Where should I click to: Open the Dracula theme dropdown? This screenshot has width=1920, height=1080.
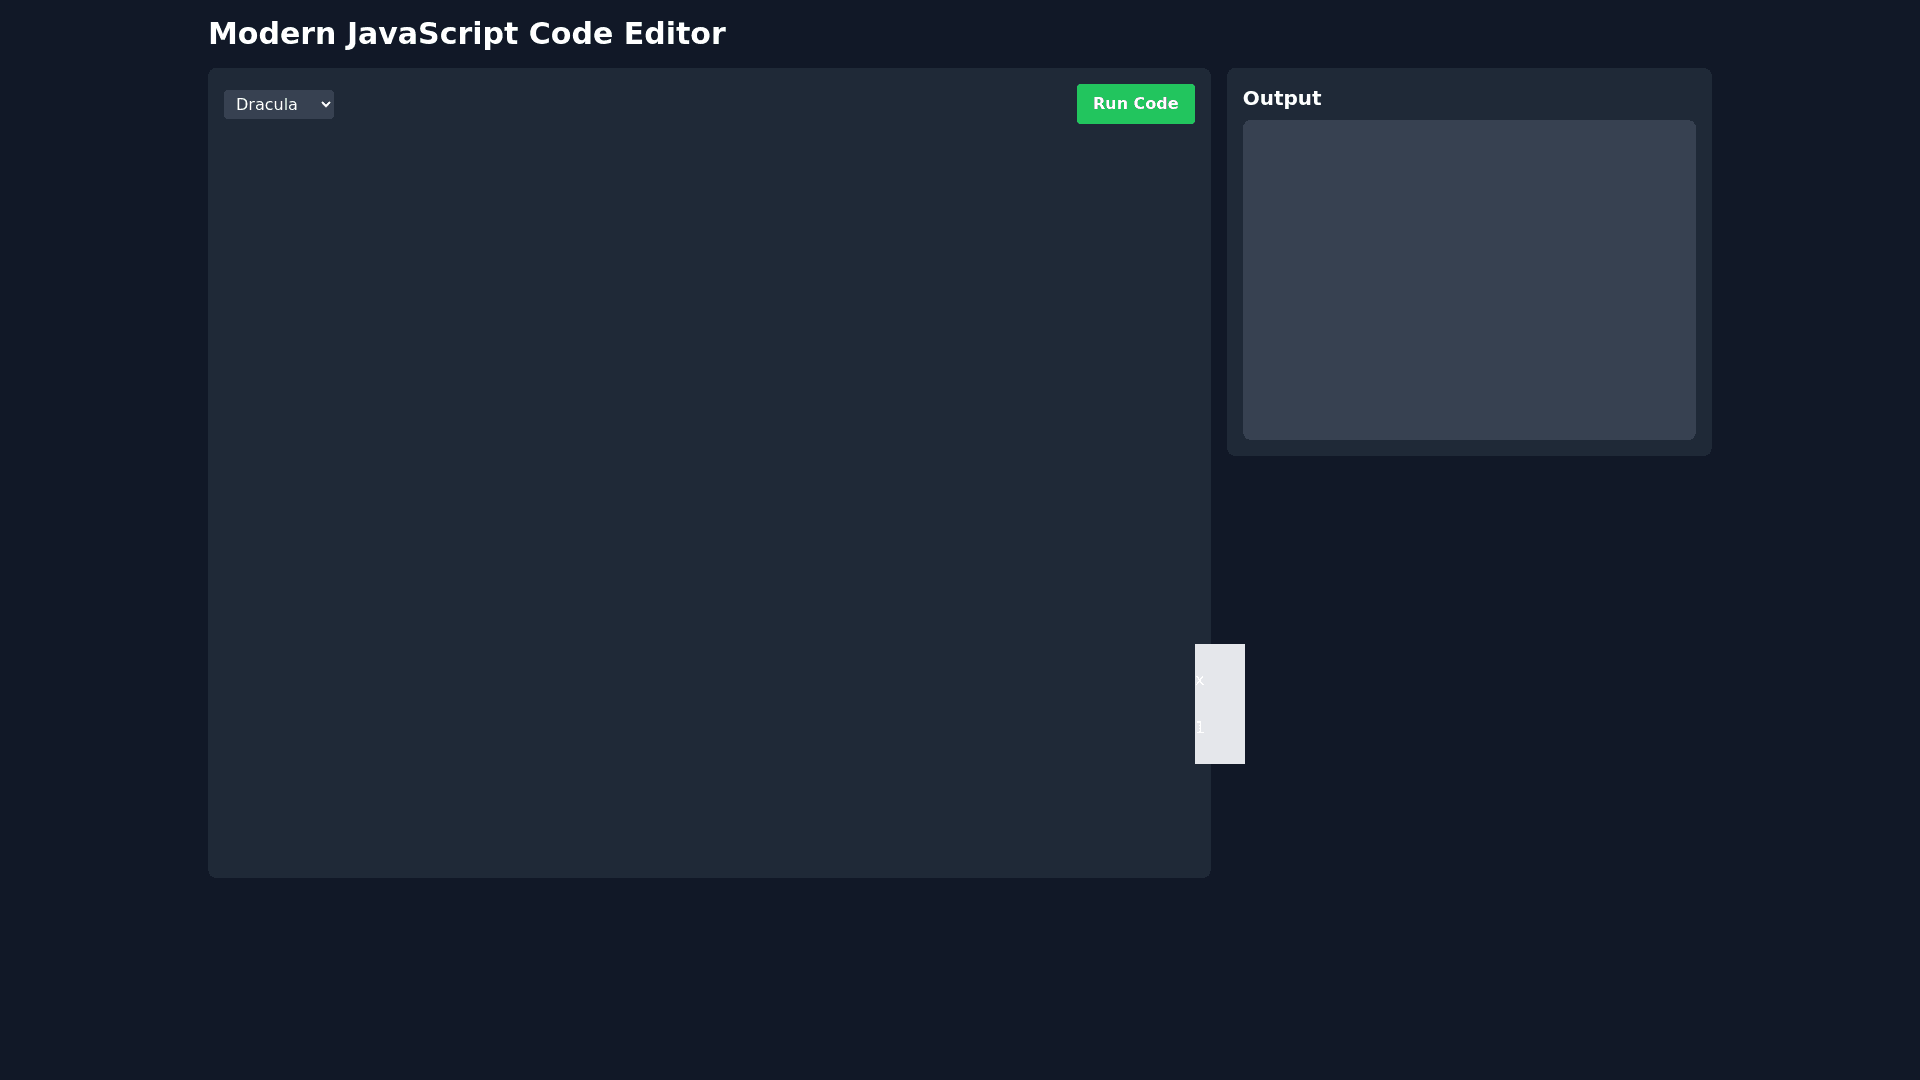pos(278,104)
